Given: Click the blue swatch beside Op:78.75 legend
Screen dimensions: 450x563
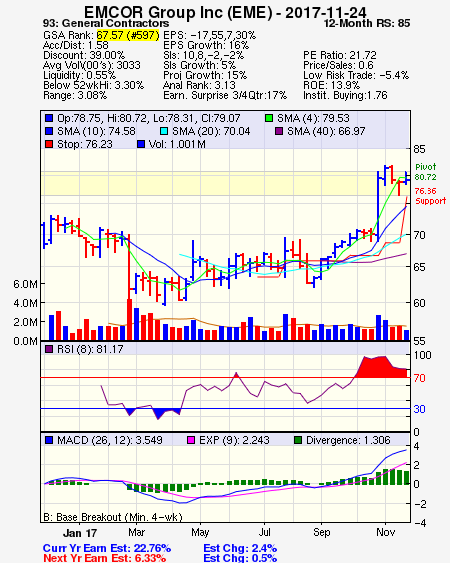Looking at the screenshot, I should 49,118.
